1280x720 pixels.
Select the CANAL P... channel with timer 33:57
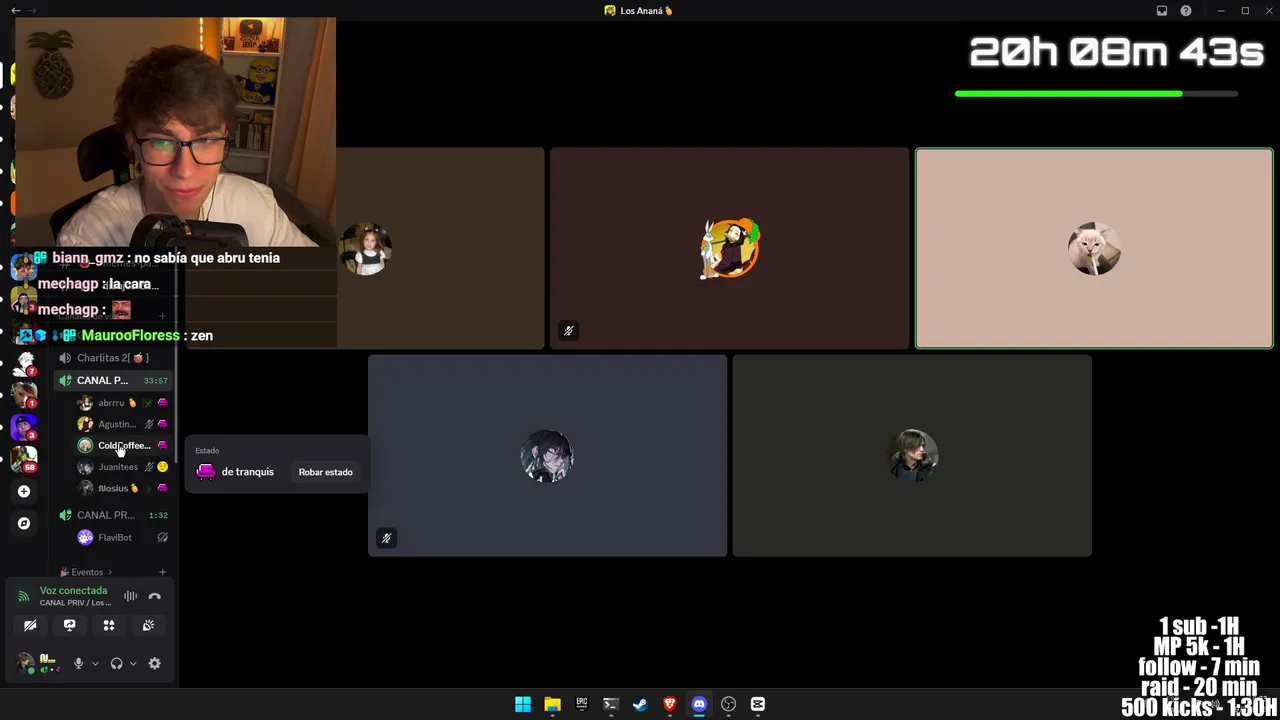coord(112,380)
